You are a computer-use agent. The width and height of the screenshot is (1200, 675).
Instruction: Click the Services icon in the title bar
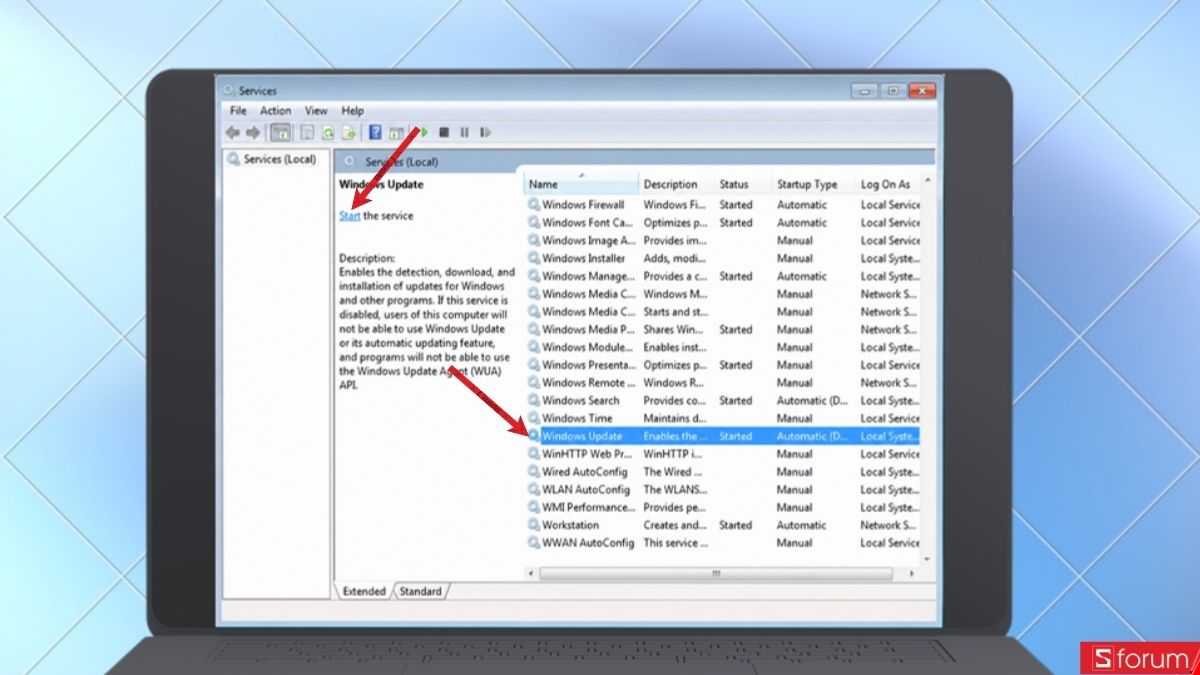point(230,90)
